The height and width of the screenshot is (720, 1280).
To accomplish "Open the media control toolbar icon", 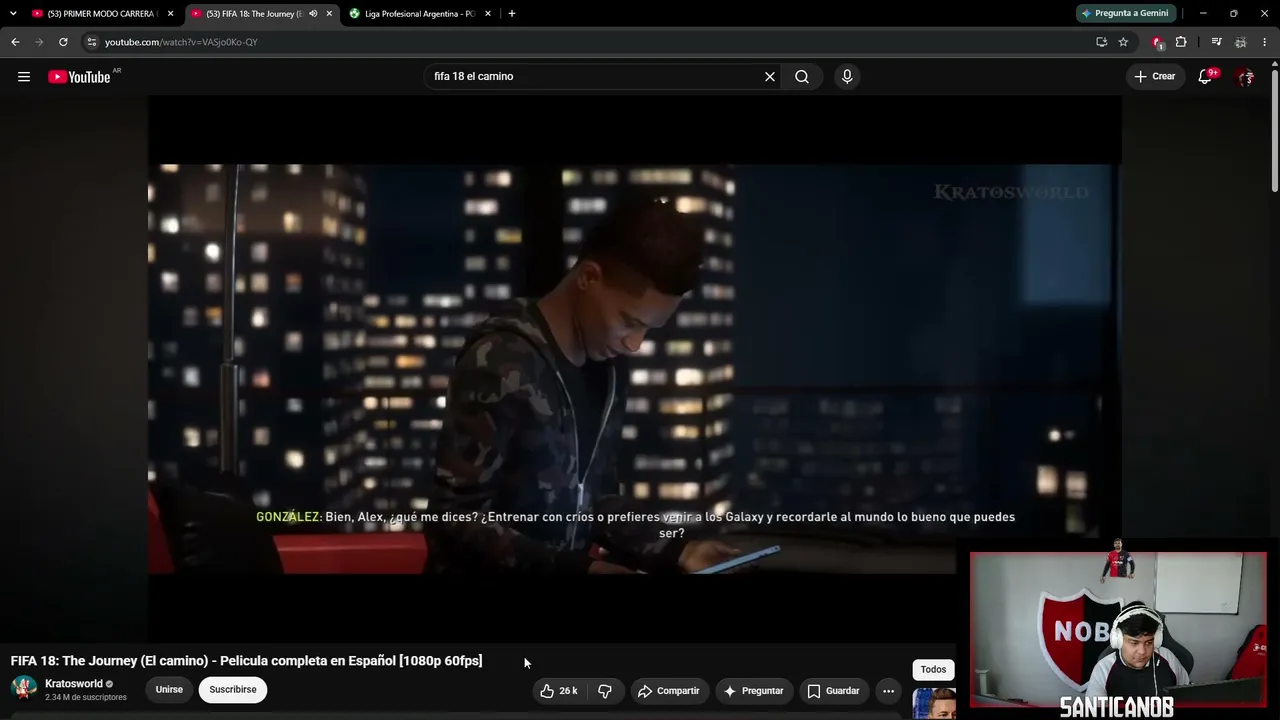I will pyautogui.click(x=1216, y=42).
